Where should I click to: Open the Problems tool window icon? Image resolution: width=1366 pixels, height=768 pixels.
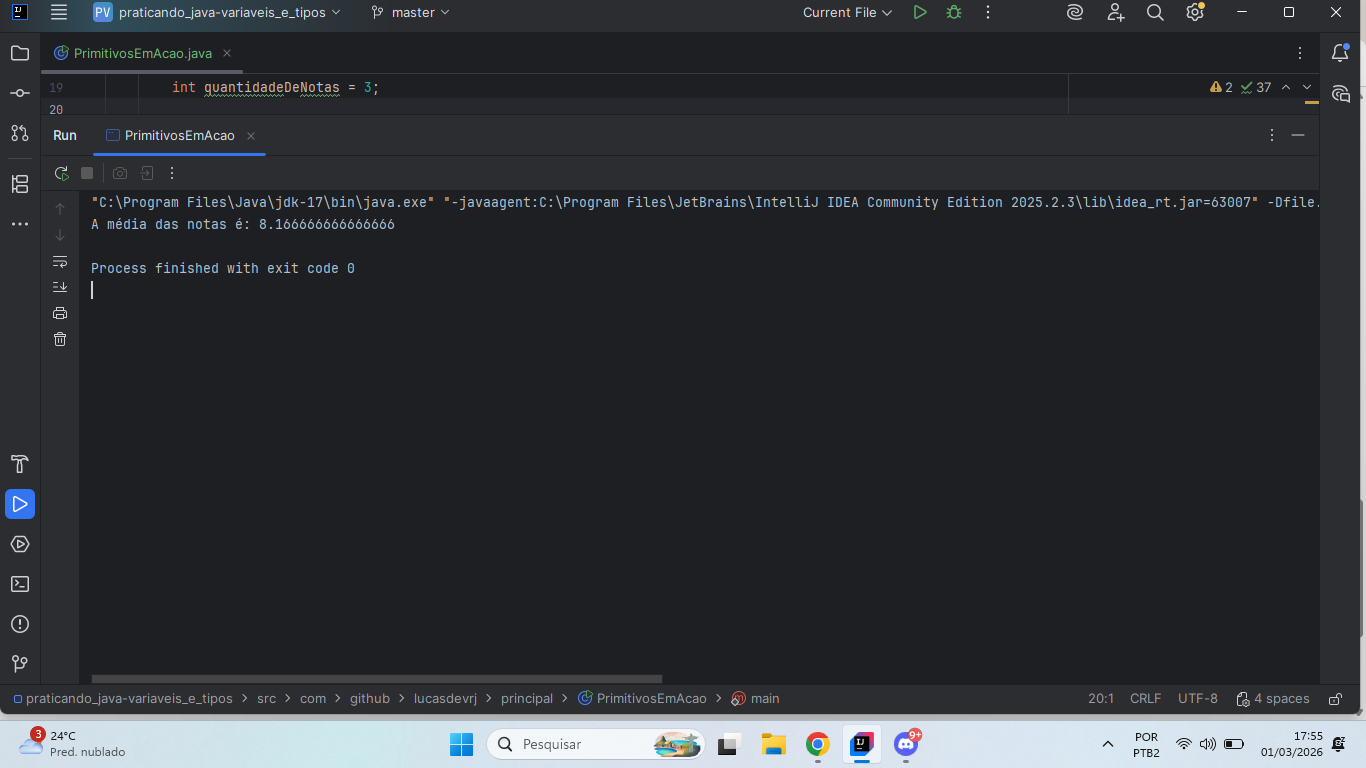coord(20,624)
